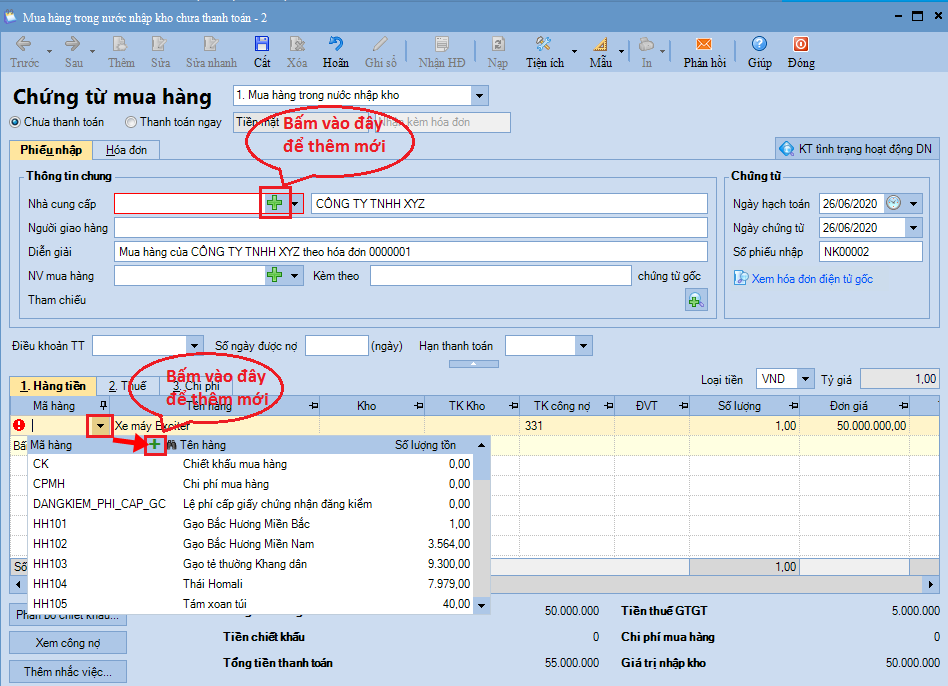
Task: Click the Sửa nhanh quick edit icon
Action: point(211,51)
